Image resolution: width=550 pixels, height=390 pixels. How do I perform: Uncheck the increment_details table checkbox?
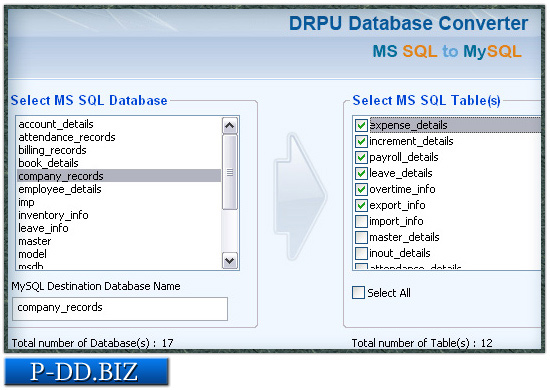tap(361, 141)
